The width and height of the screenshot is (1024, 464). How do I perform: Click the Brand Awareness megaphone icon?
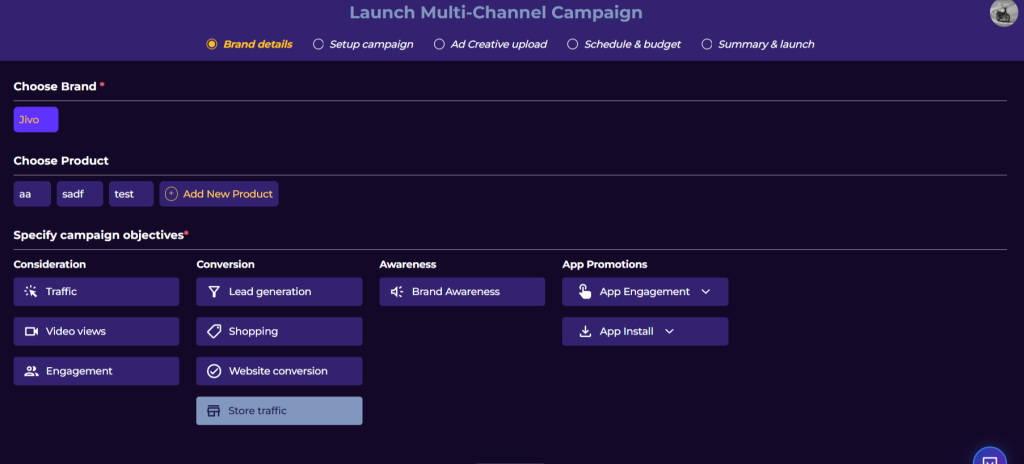[397, 292]
